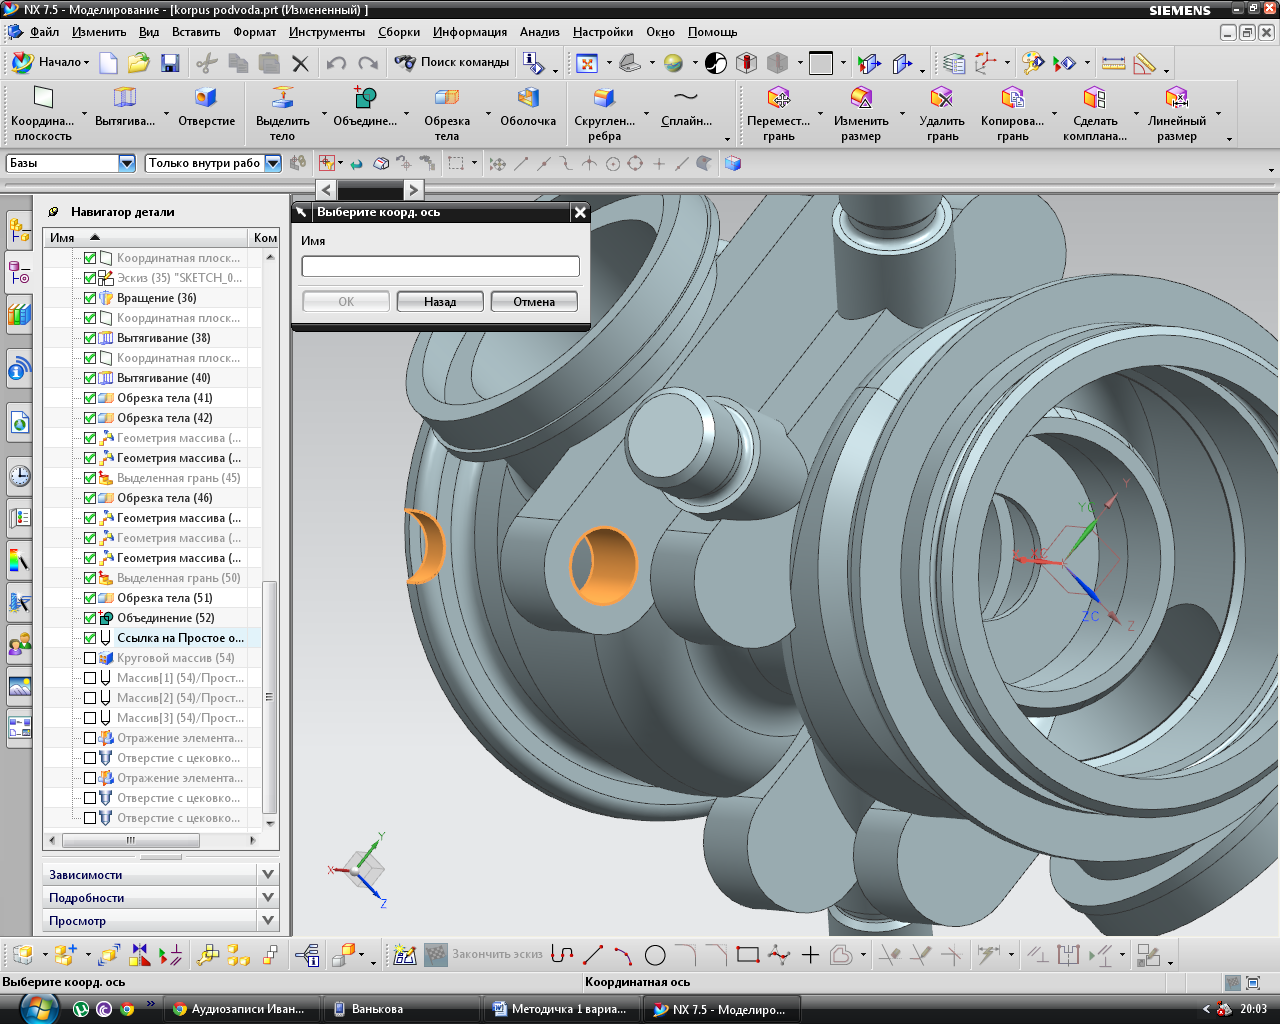Toggle the Обрезка тела (51) checkbox

(x=90, y=598)
